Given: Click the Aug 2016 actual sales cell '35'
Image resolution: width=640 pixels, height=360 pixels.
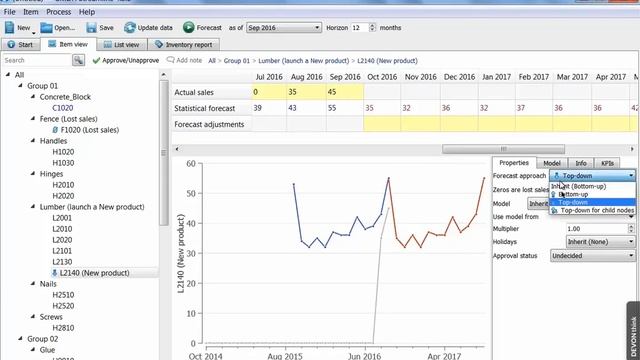Looking at the screenshot, I should click(306, 92).
